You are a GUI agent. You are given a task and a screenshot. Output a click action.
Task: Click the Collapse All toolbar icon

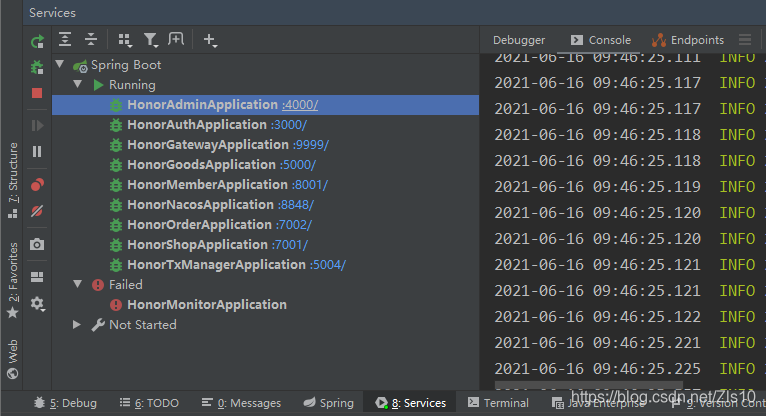[91, 39]
